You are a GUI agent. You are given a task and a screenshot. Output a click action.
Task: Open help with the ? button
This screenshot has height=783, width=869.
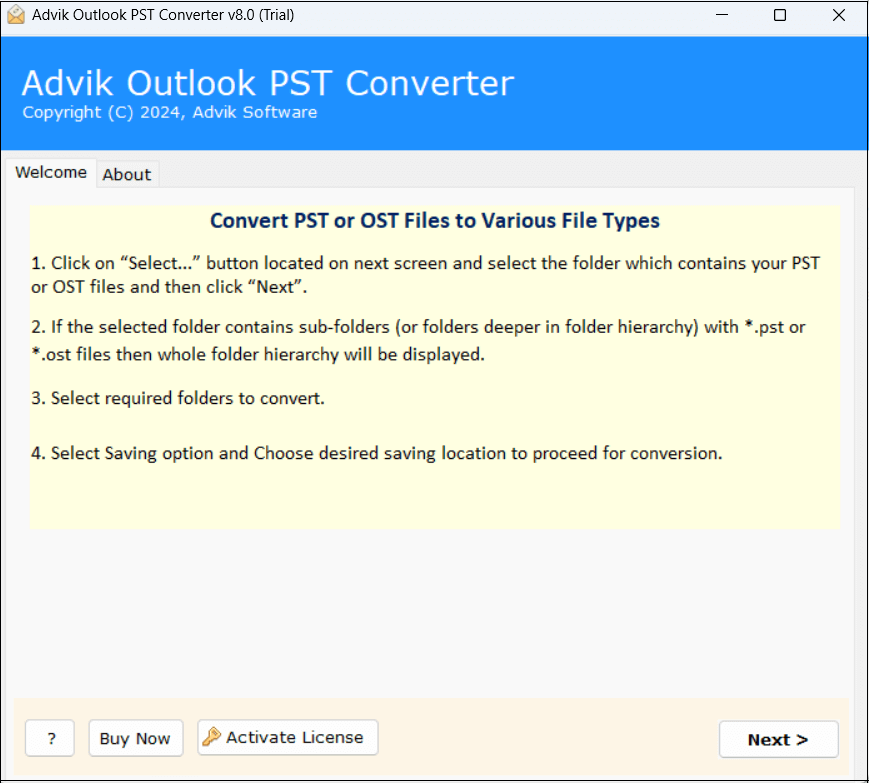(50, 738)
